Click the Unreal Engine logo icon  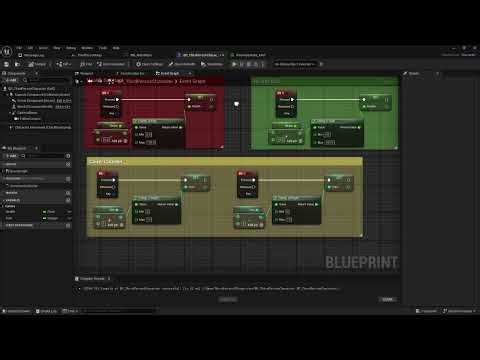pyautogui.click(x=7, y=51)
